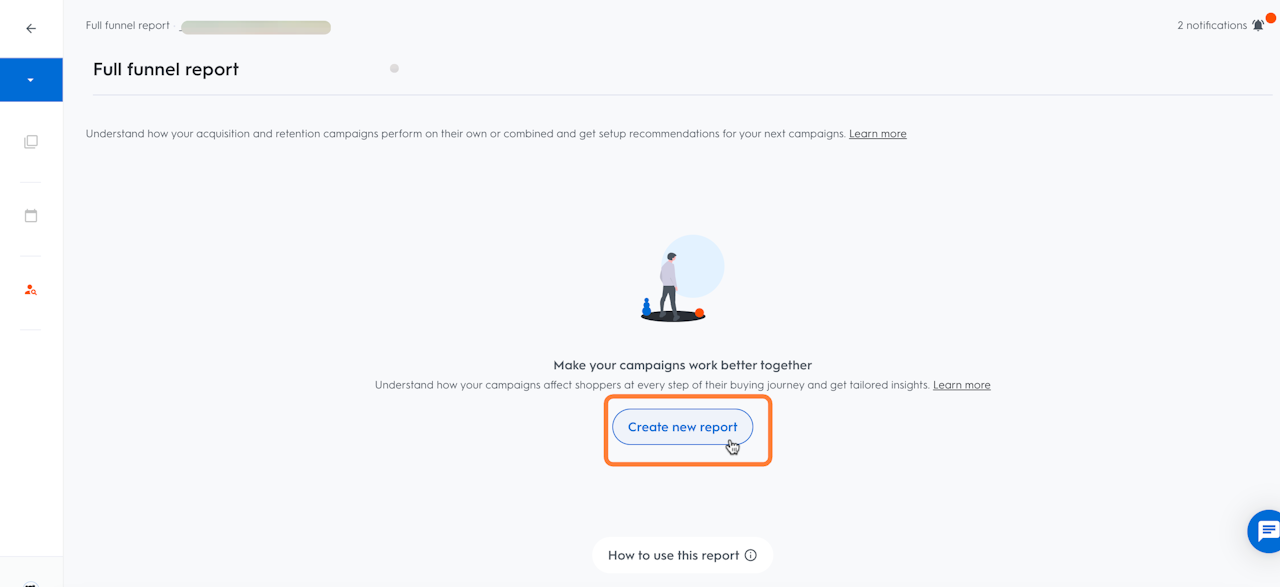Click the '2 notifications' label
This screenshot has height=587, width=1280.
pyautogui.click(x=1211, y=25)
